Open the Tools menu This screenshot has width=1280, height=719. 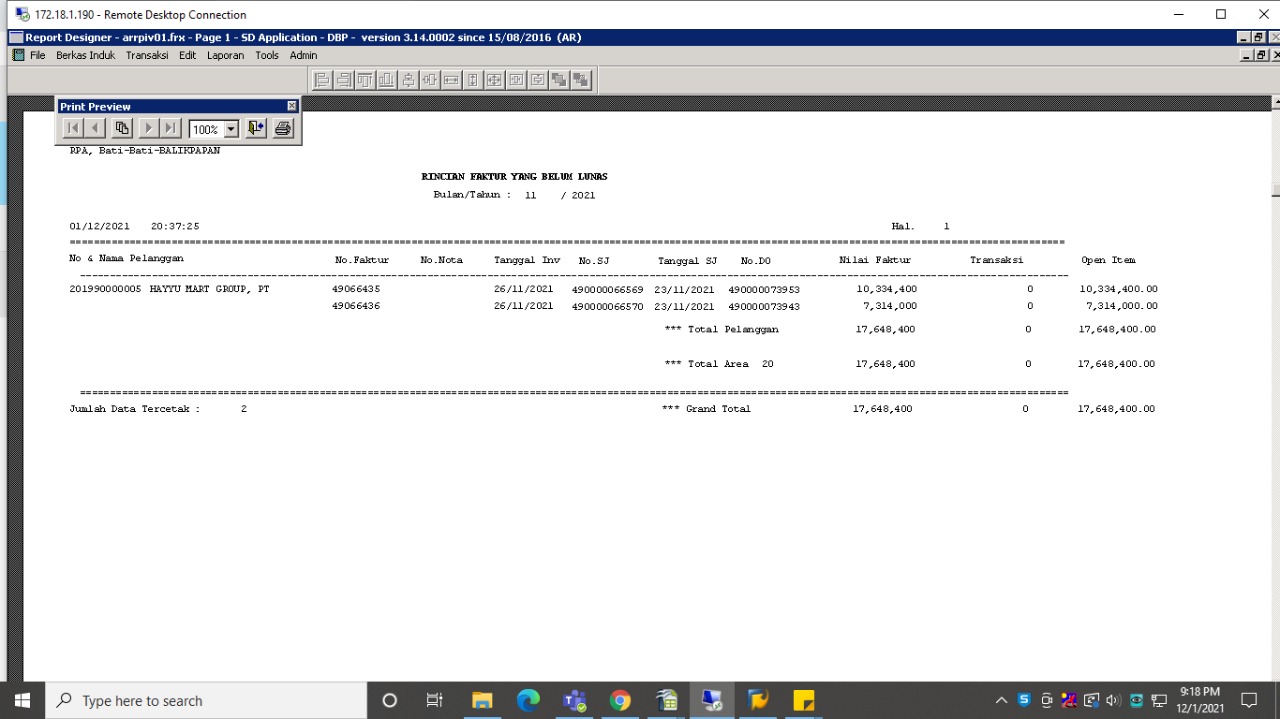coord(266,55)
